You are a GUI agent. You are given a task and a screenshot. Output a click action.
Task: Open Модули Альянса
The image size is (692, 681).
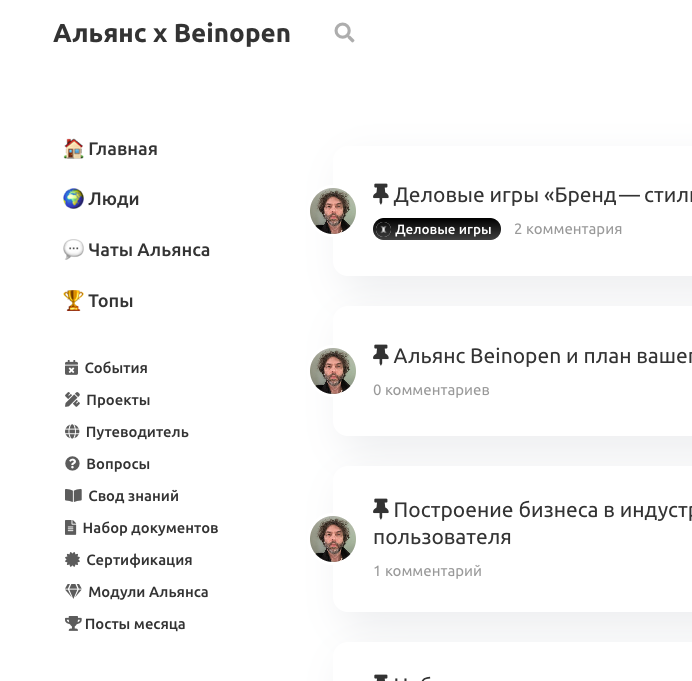(x=148, y=592)
